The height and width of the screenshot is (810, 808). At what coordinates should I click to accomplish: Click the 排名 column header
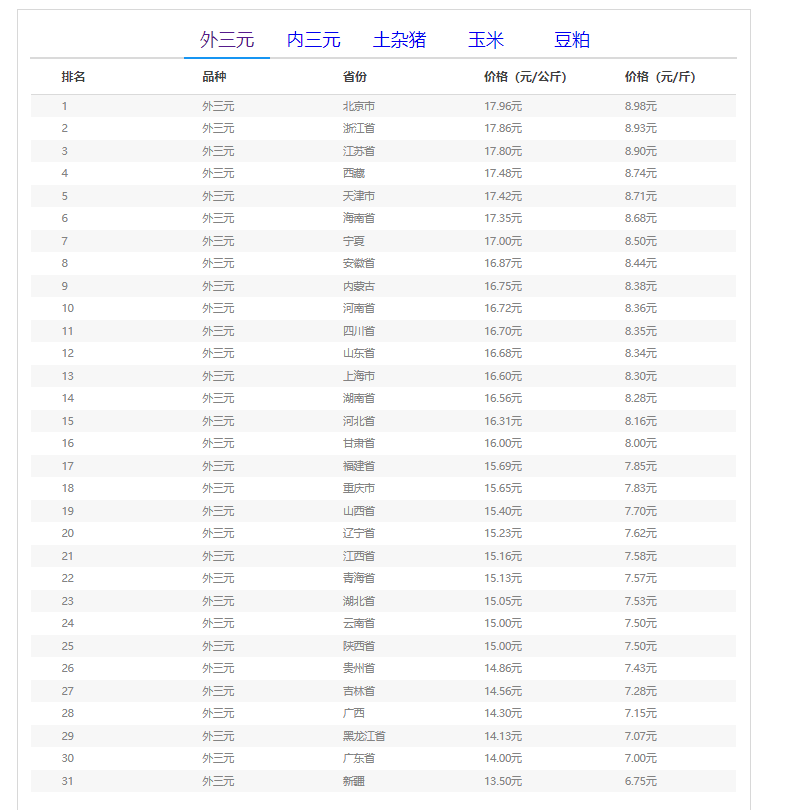(73, 77)
